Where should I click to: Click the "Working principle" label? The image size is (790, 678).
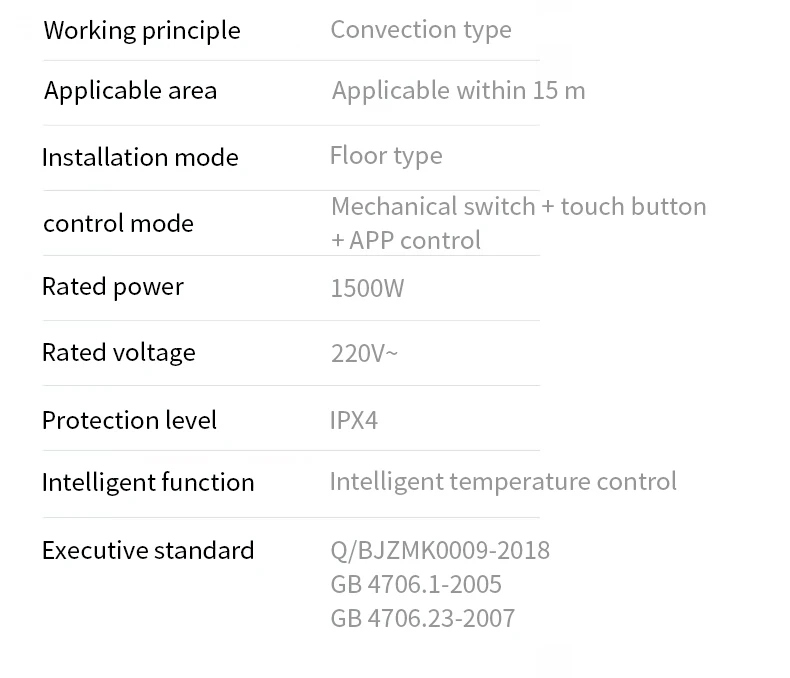click(x=142, y=30)
